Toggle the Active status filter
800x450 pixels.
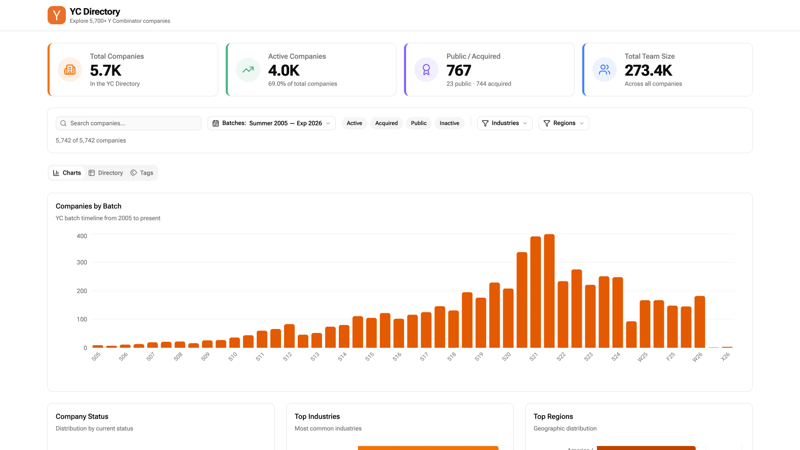pyautogui.click(x=354, y=123)
